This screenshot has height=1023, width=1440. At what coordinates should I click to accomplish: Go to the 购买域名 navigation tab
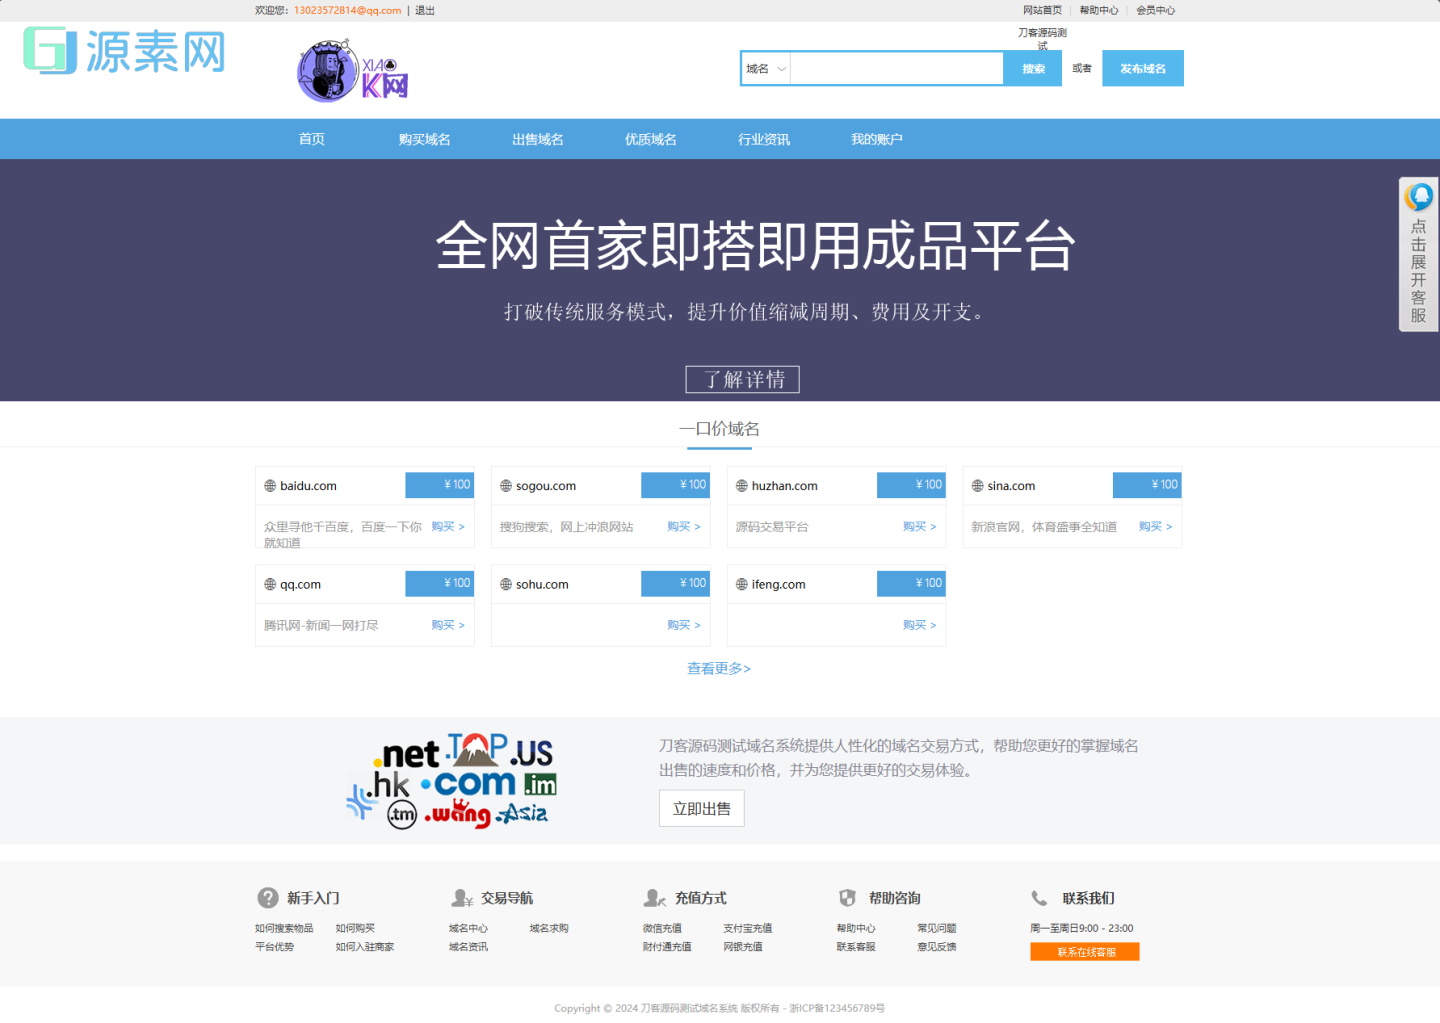[424, 139]
